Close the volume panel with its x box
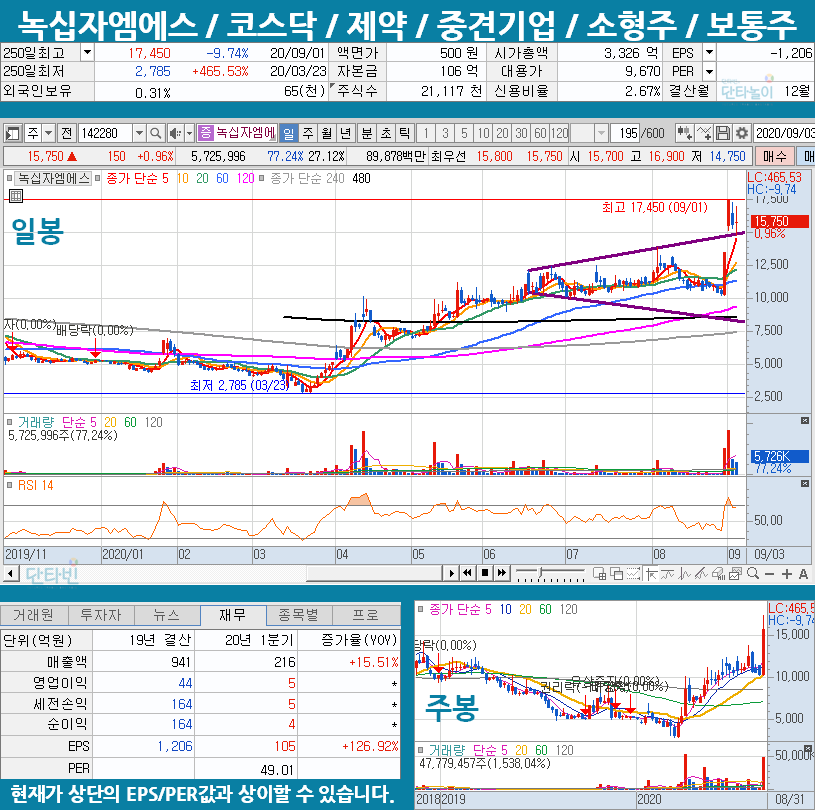 (805, 421)
